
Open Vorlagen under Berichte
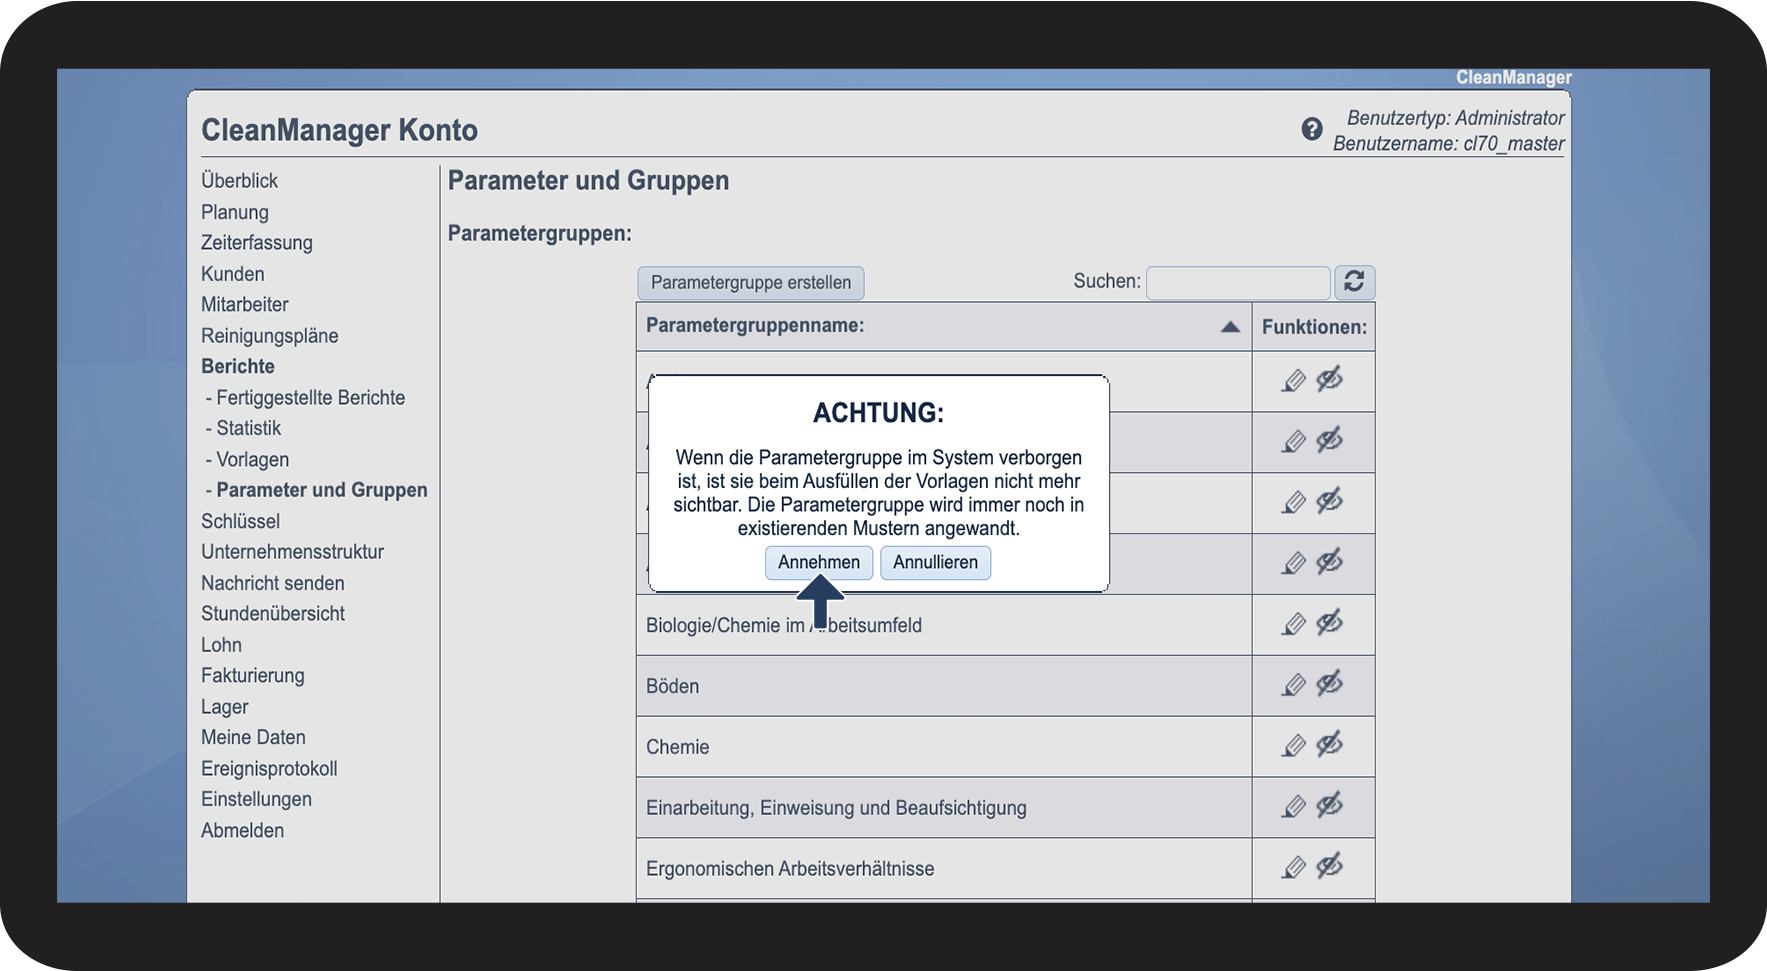252,459
